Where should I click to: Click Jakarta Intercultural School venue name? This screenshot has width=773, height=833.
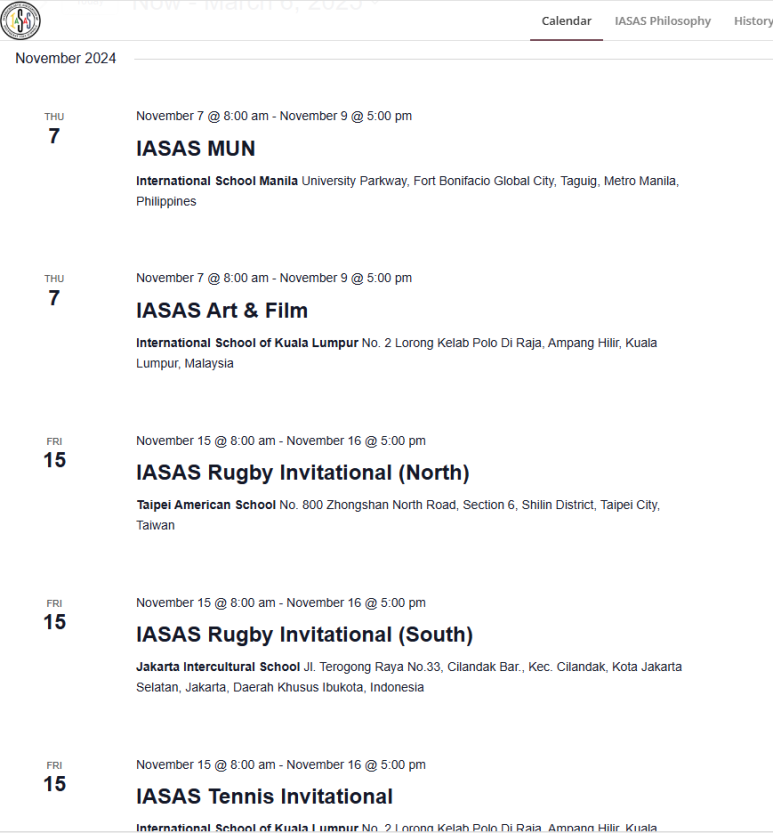point(218,667)
